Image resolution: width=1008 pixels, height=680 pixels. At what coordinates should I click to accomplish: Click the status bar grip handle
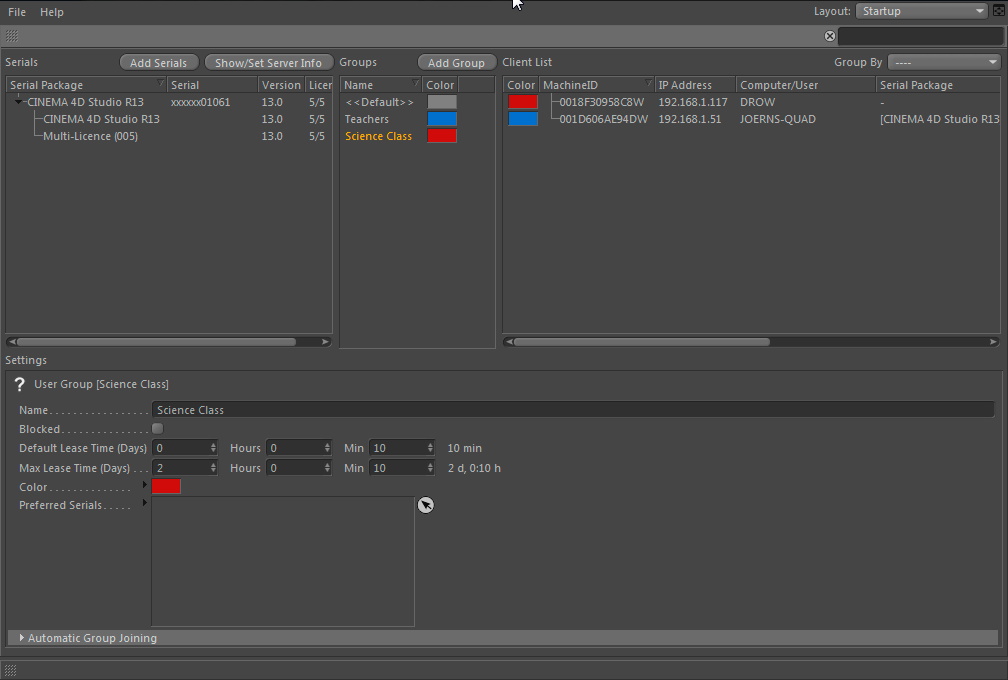point(10,670)
